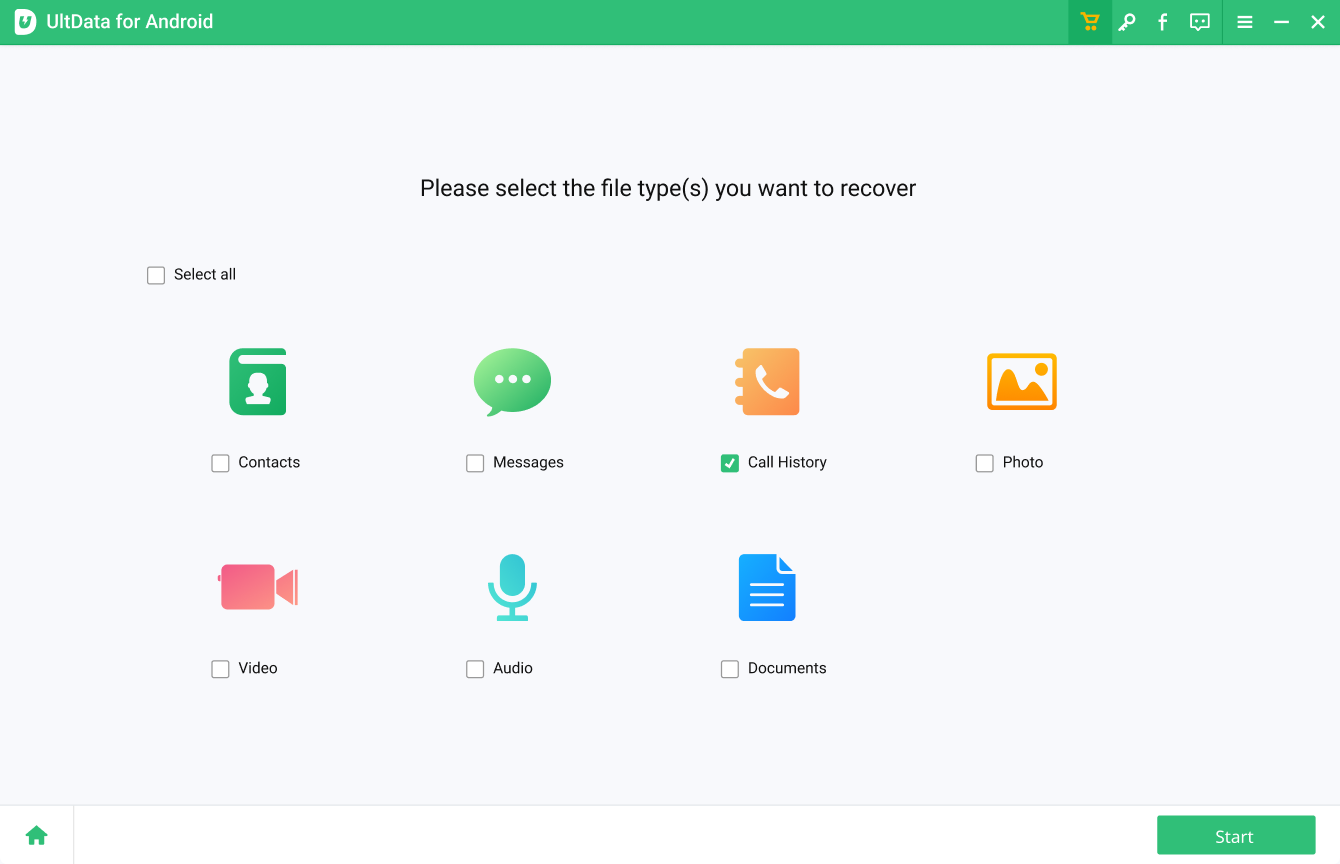Viewport: 1340px width, 864px height.
Task: Open the hamburger menu
Action: [1244, 21]
